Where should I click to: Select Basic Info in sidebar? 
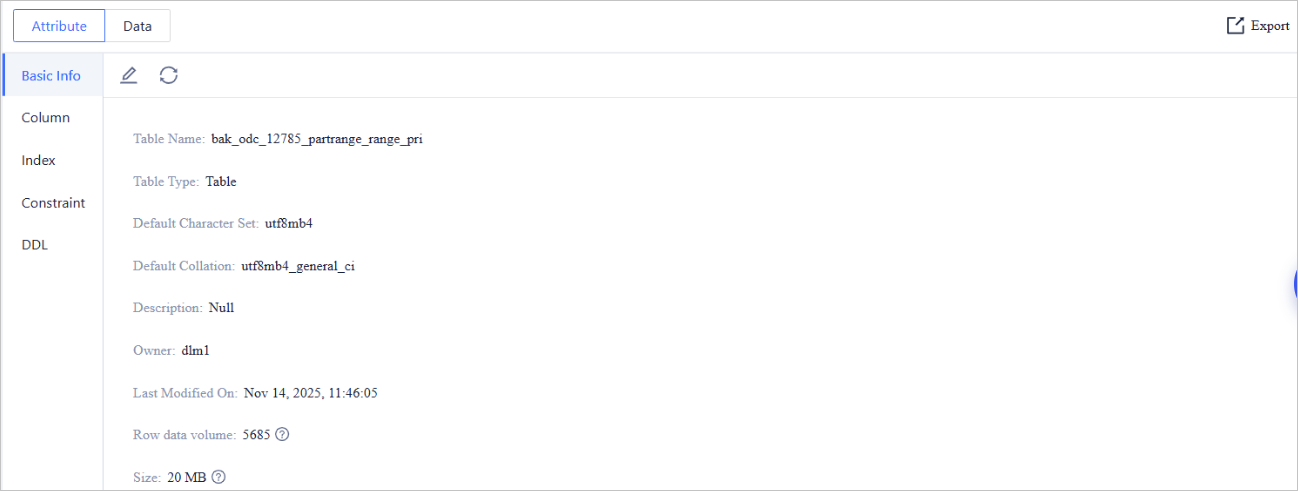click(52, 76)
